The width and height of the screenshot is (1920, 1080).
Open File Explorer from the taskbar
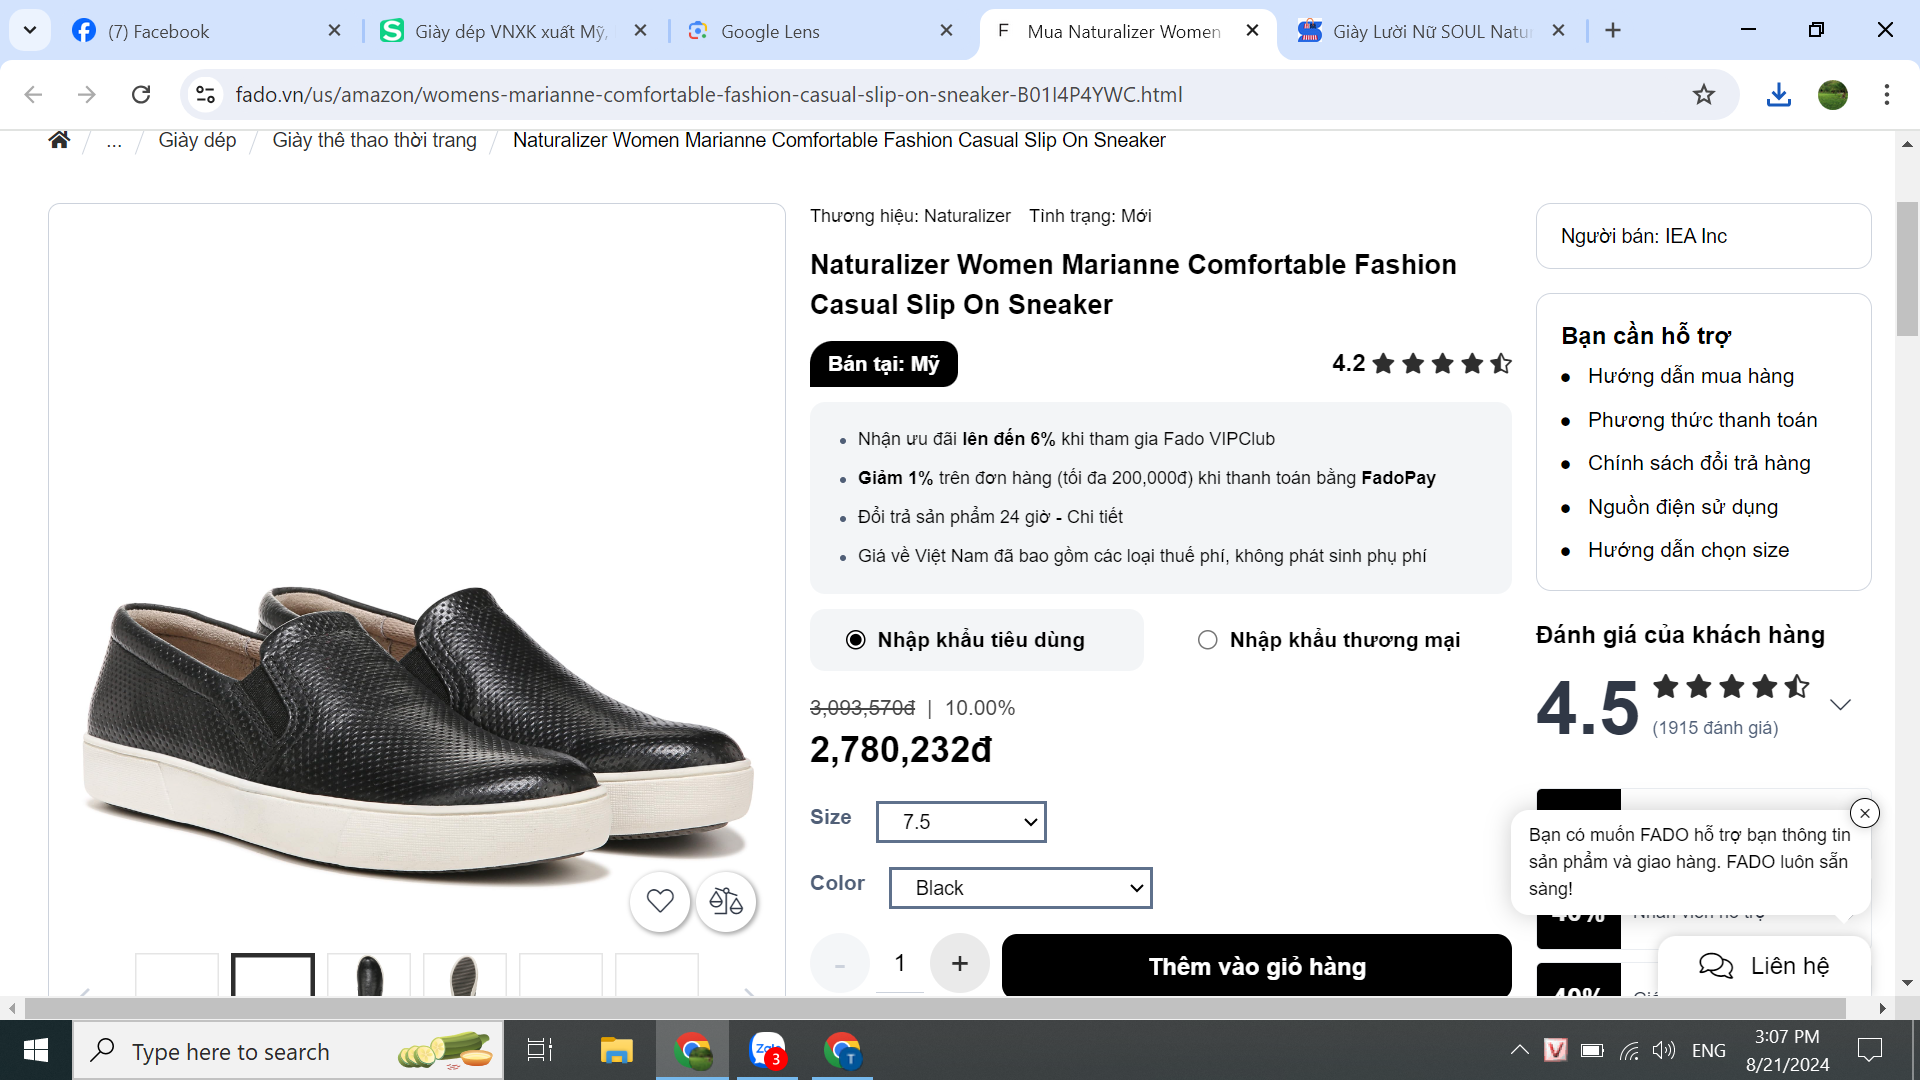coord(616,1050)
